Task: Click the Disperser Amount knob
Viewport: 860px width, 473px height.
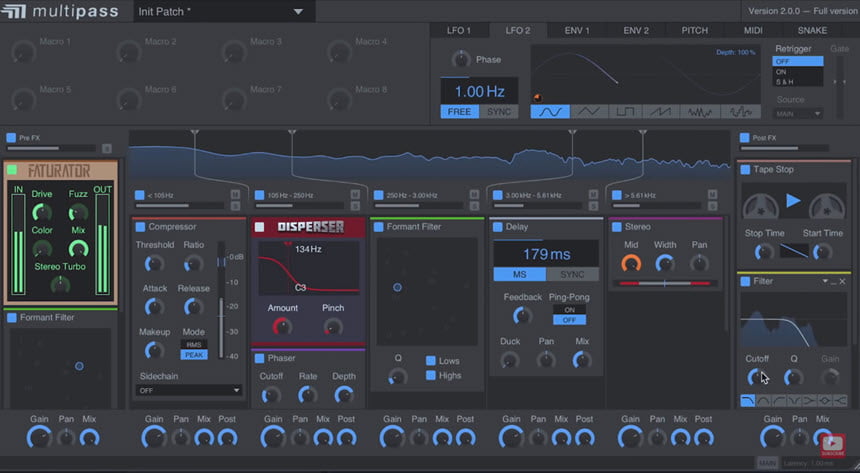Action: pos(282,326)
